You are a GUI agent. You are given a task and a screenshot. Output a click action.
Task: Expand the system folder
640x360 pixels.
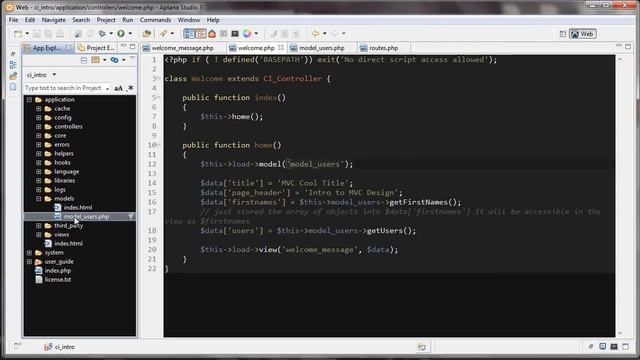pos(29,253)
